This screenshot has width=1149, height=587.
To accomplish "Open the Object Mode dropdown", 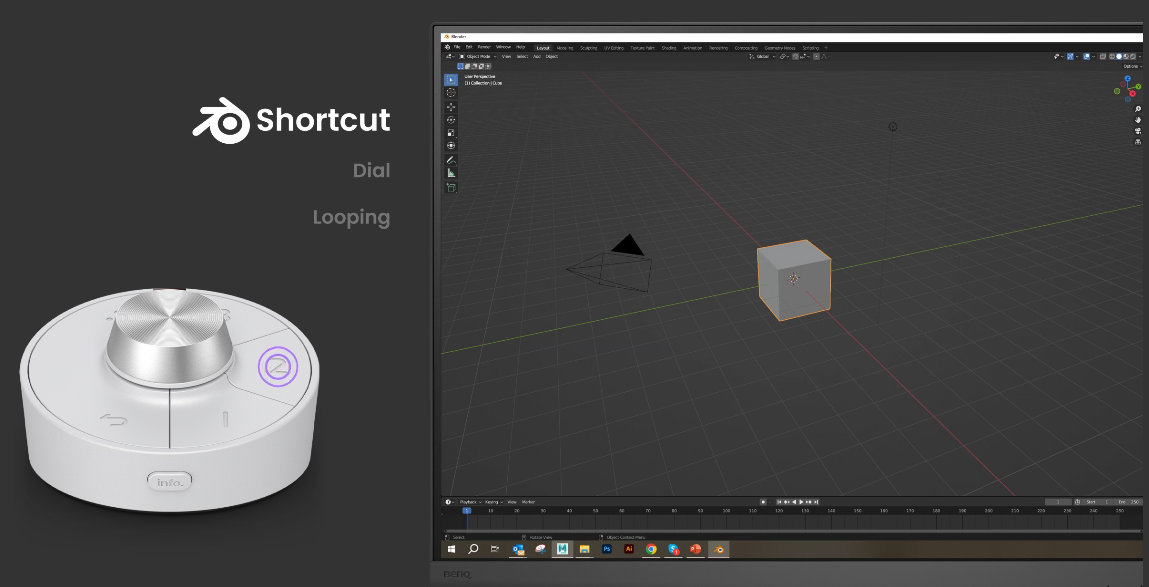I will pos(477,57).
